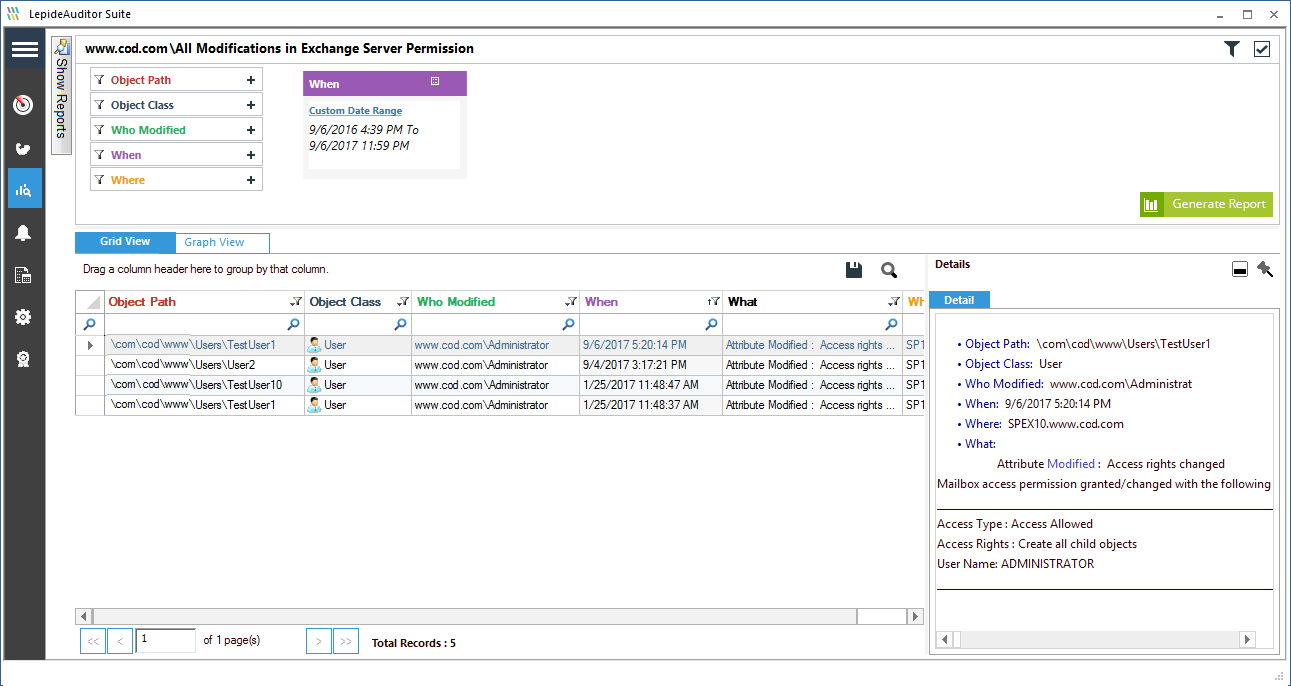Switch to Grid View tab

125,242
